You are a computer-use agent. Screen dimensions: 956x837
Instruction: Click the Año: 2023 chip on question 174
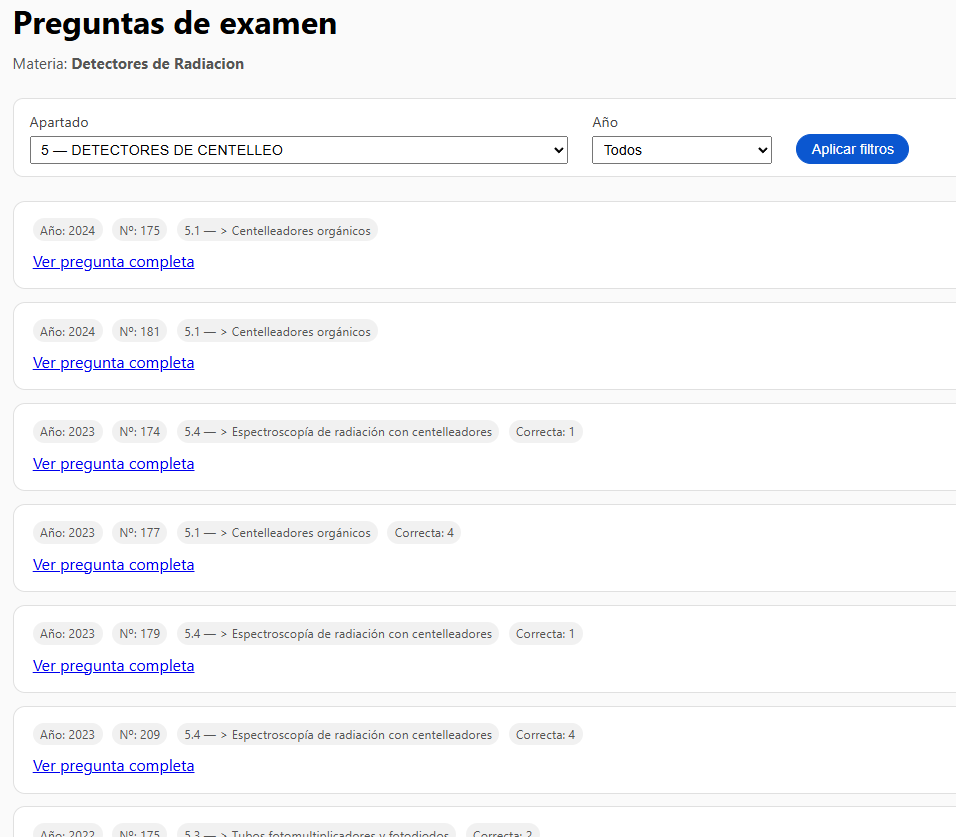pos(68,432)
